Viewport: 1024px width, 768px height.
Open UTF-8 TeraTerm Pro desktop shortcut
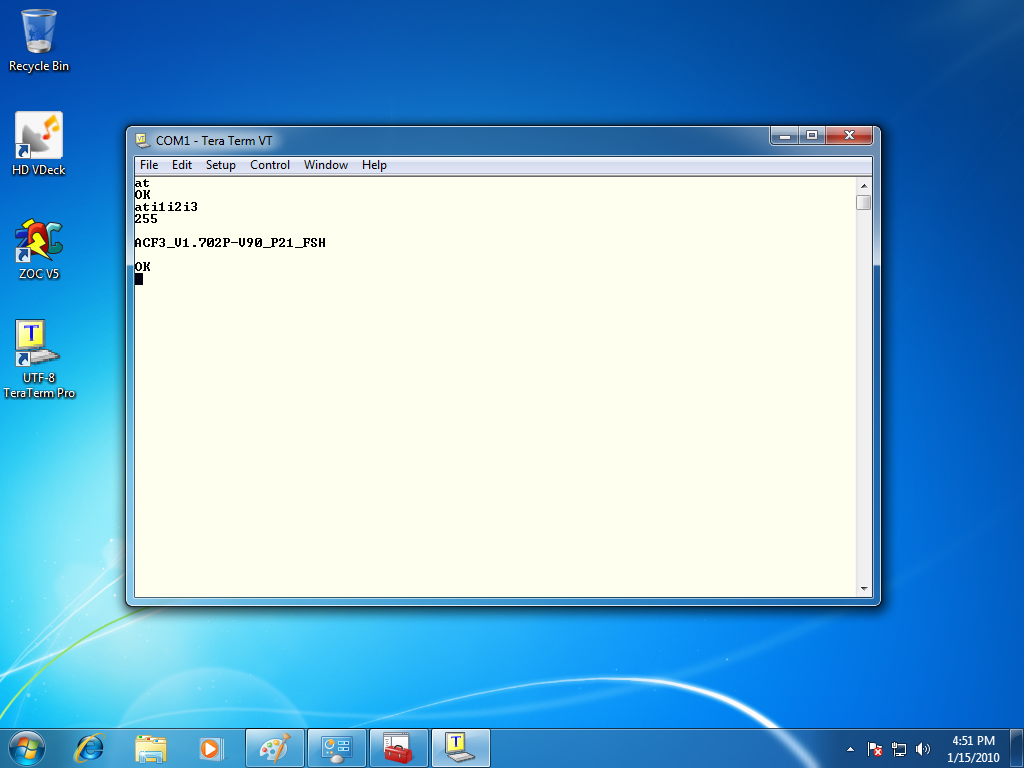coord(39,345)
